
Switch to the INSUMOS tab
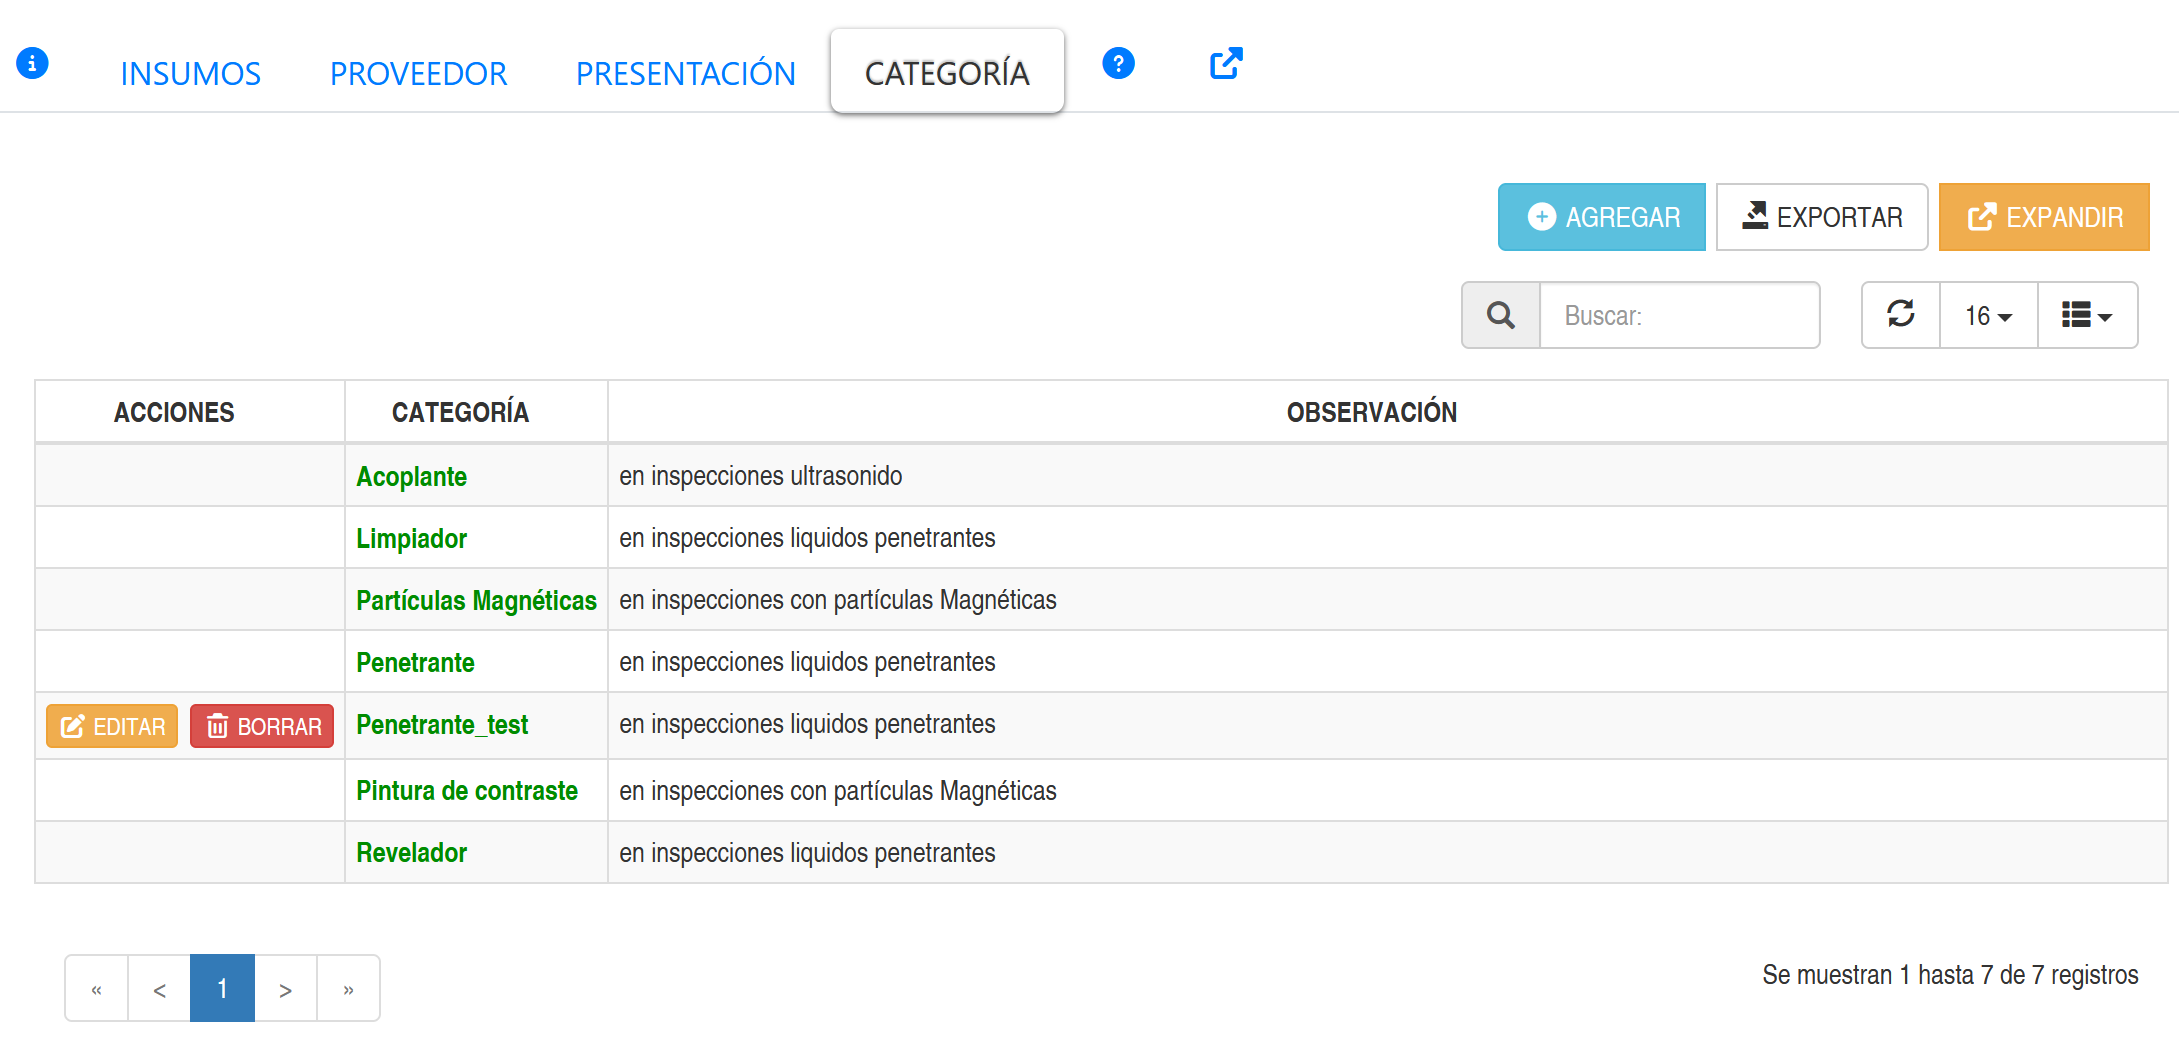(x=190, y=73)
